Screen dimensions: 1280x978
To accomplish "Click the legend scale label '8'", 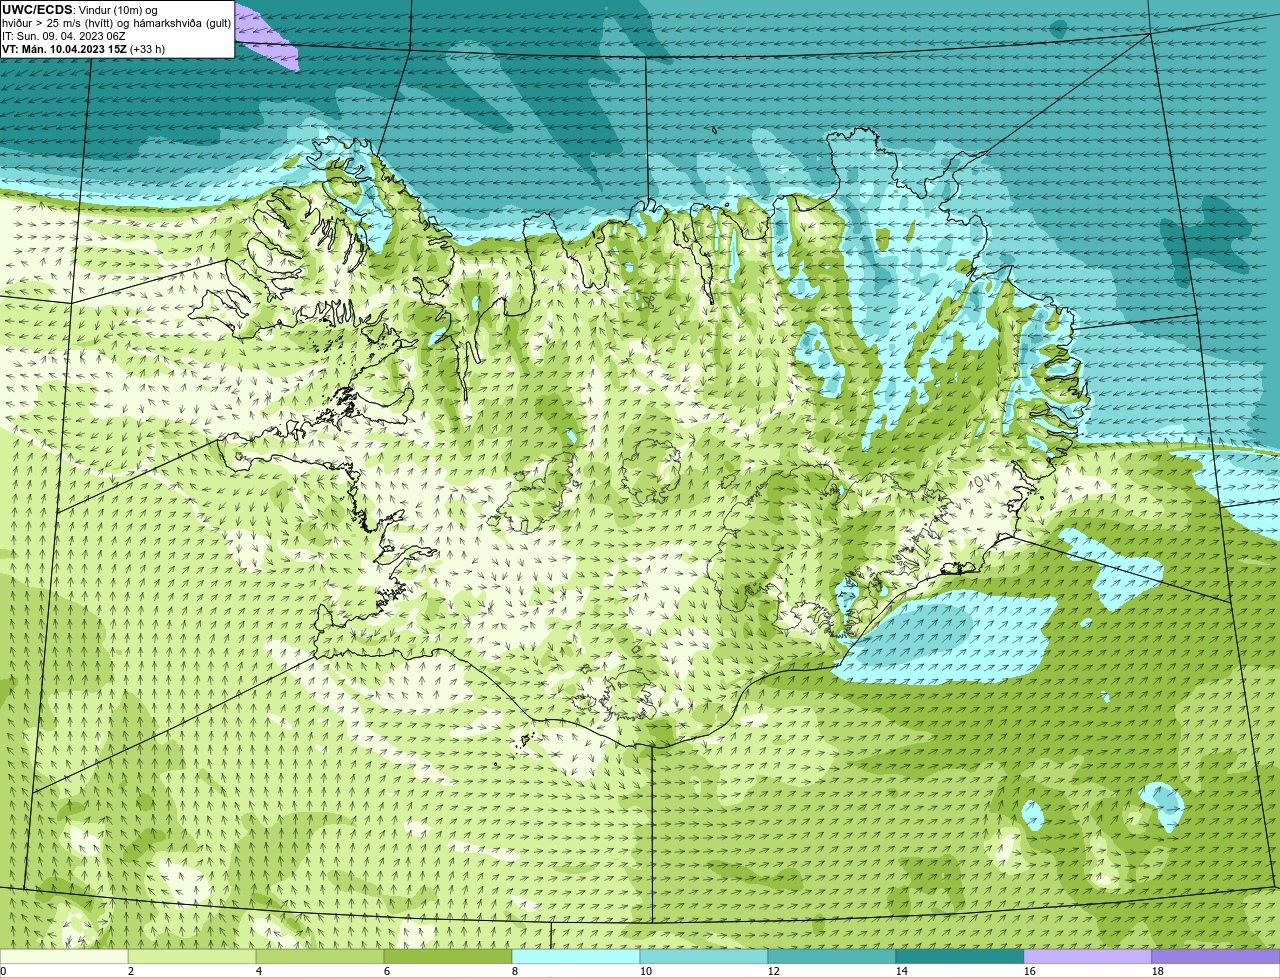I will click(x=515, y=971).
